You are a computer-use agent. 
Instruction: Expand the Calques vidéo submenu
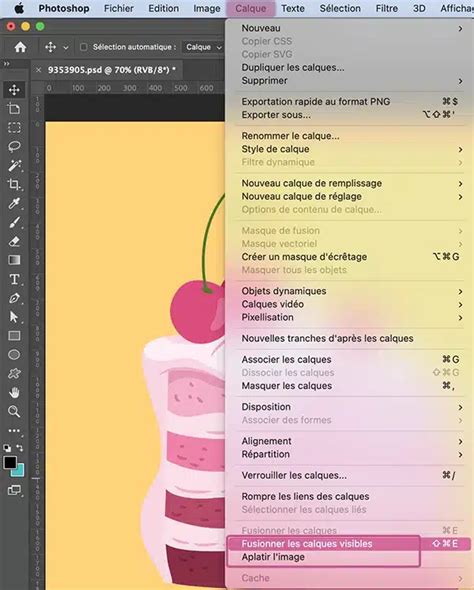460,304
